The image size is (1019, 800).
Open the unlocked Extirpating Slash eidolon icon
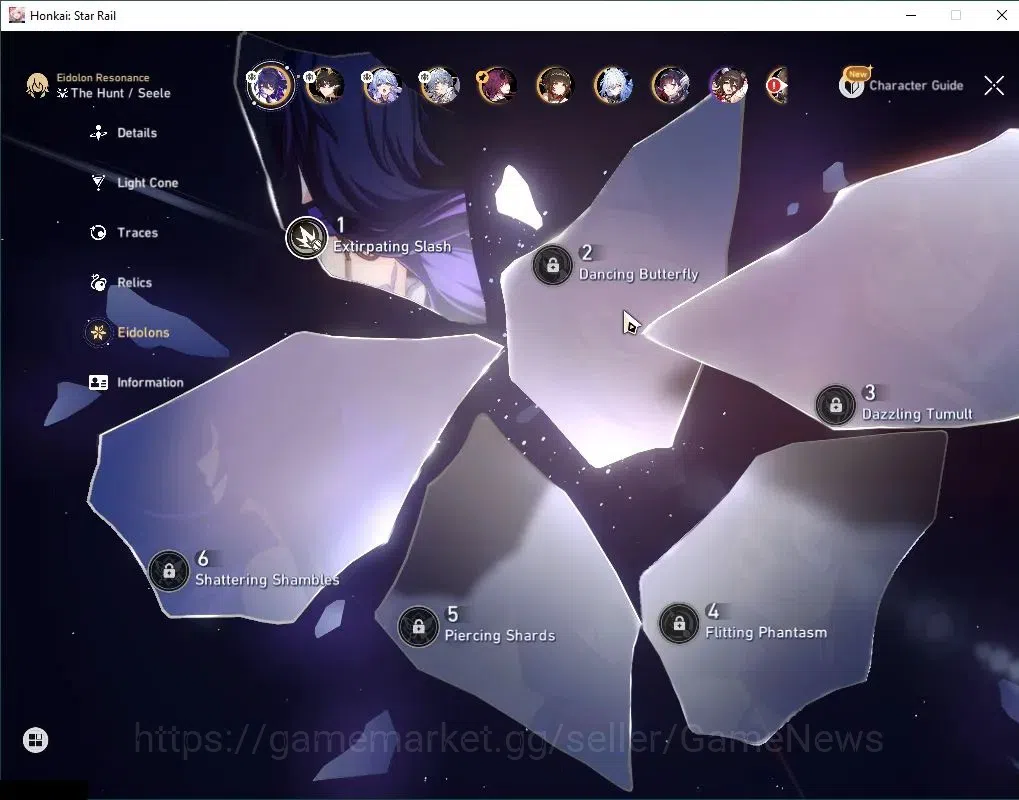click(306, 238)
